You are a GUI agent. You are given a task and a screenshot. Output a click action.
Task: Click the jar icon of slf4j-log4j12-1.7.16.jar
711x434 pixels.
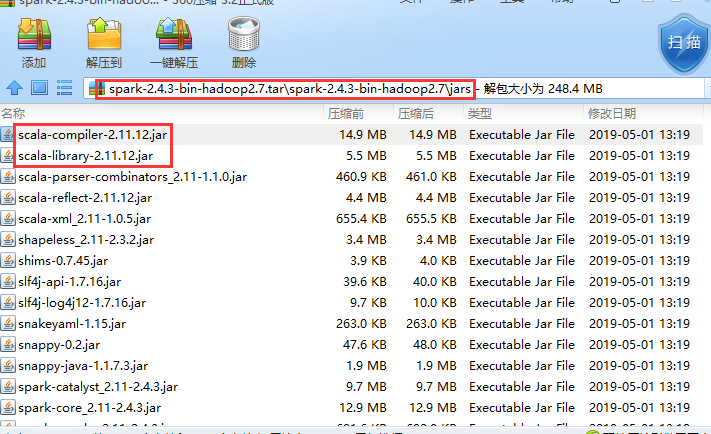(x=8, y=302)
